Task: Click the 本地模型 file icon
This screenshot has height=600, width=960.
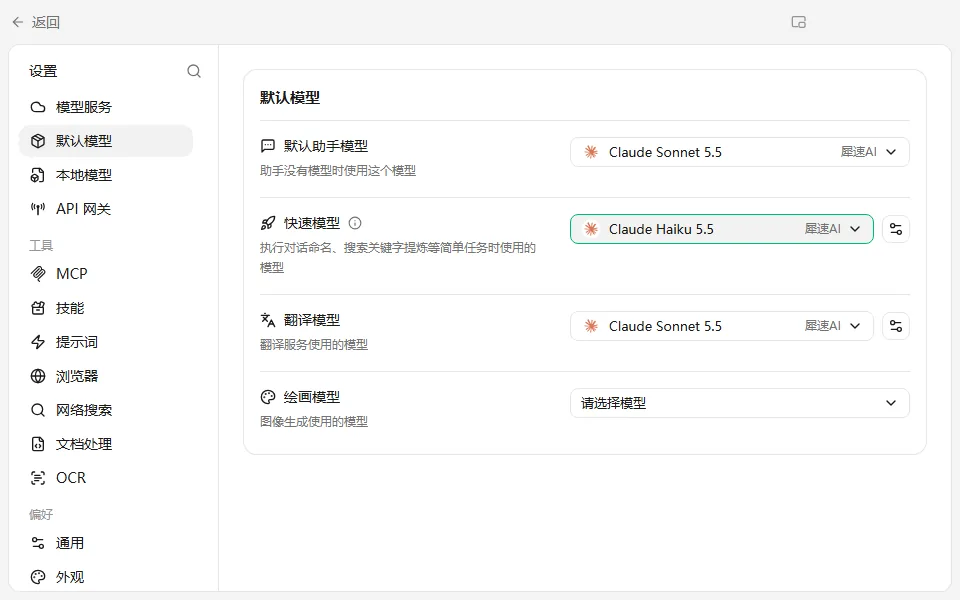Action: coord(38,175)
